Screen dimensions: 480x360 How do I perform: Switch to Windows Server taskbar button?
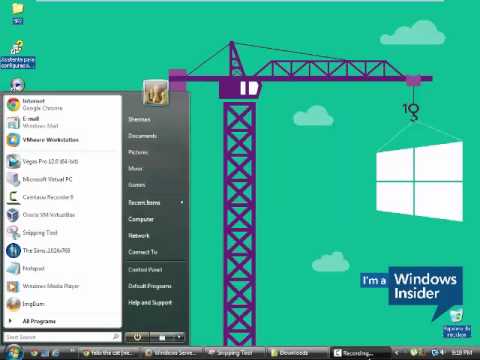click(x=172, y=353)
